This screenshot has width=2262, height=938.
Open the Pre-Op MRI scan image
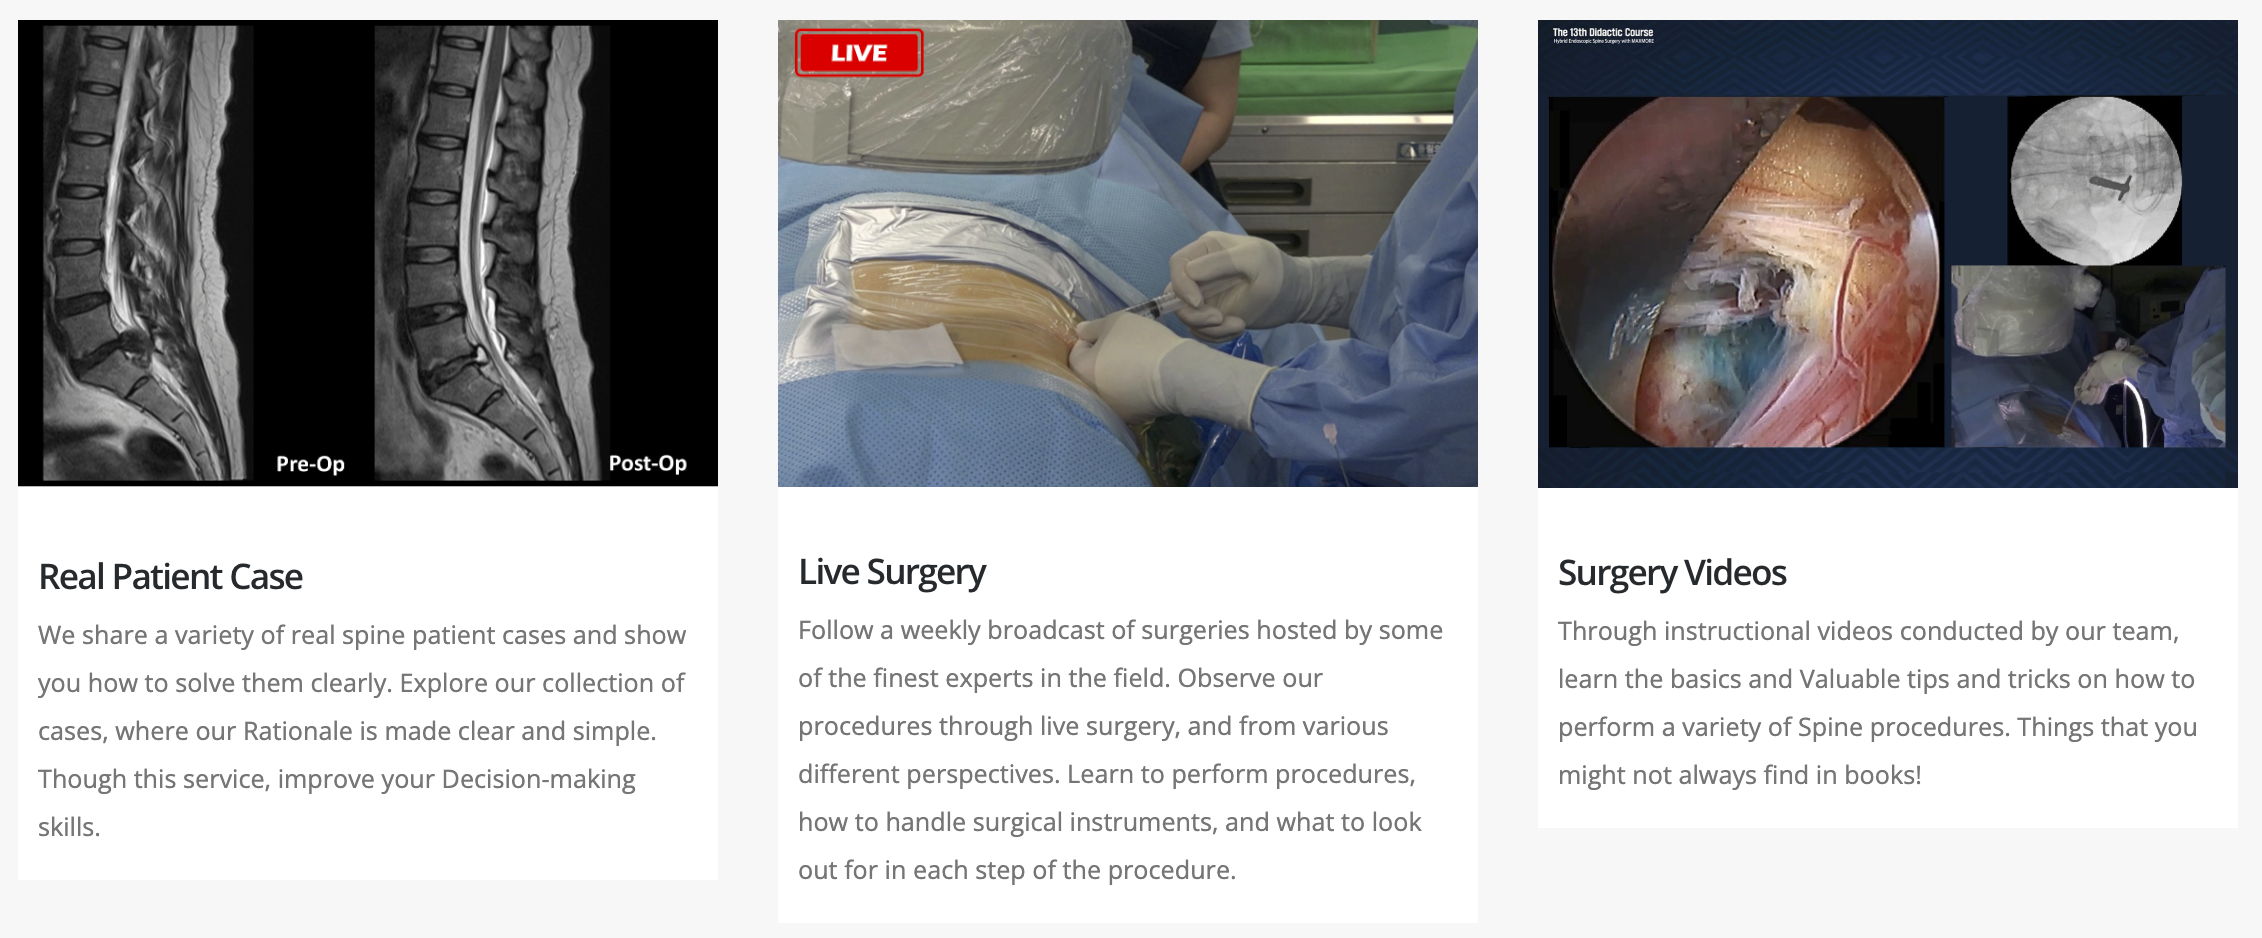(147, 253)
